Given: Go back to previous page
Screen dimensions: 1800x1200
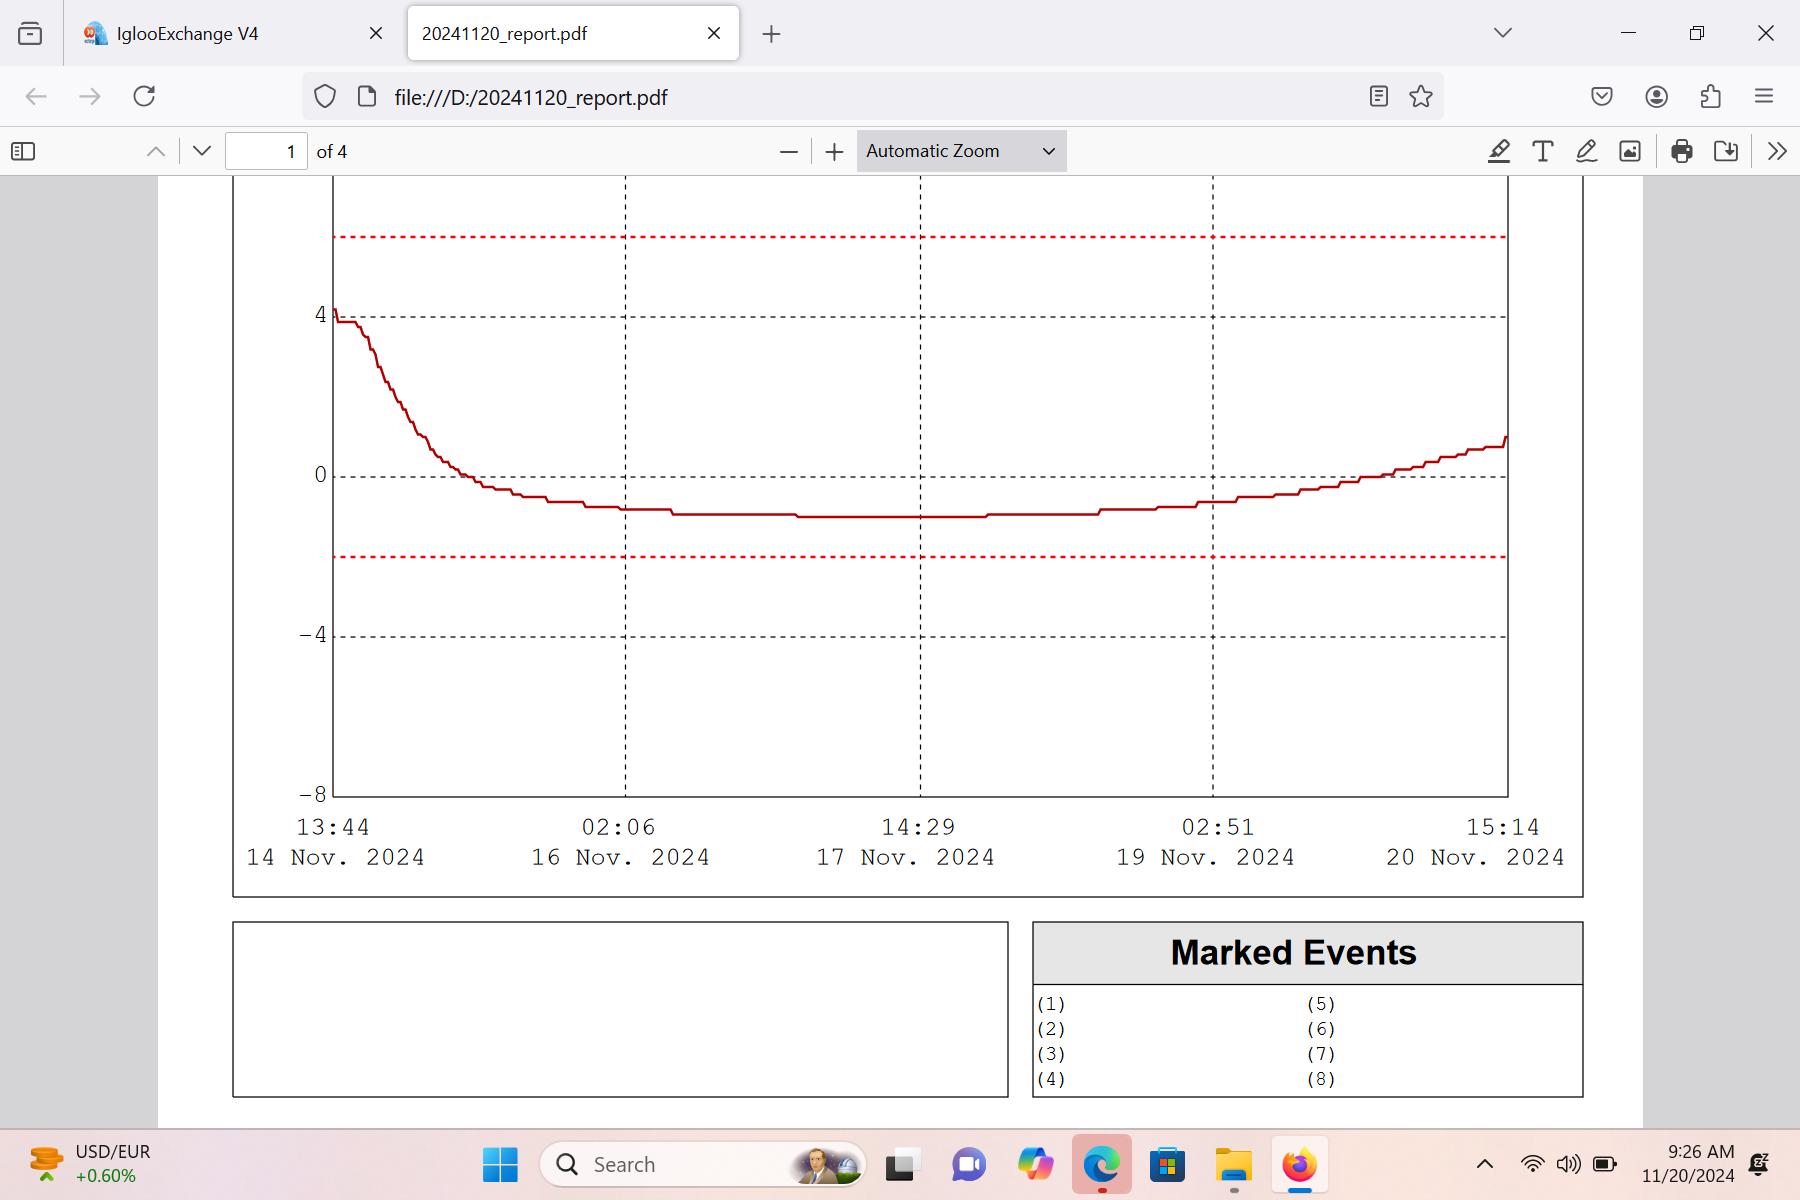Looking at the screenshot, I should click(36, 96).
